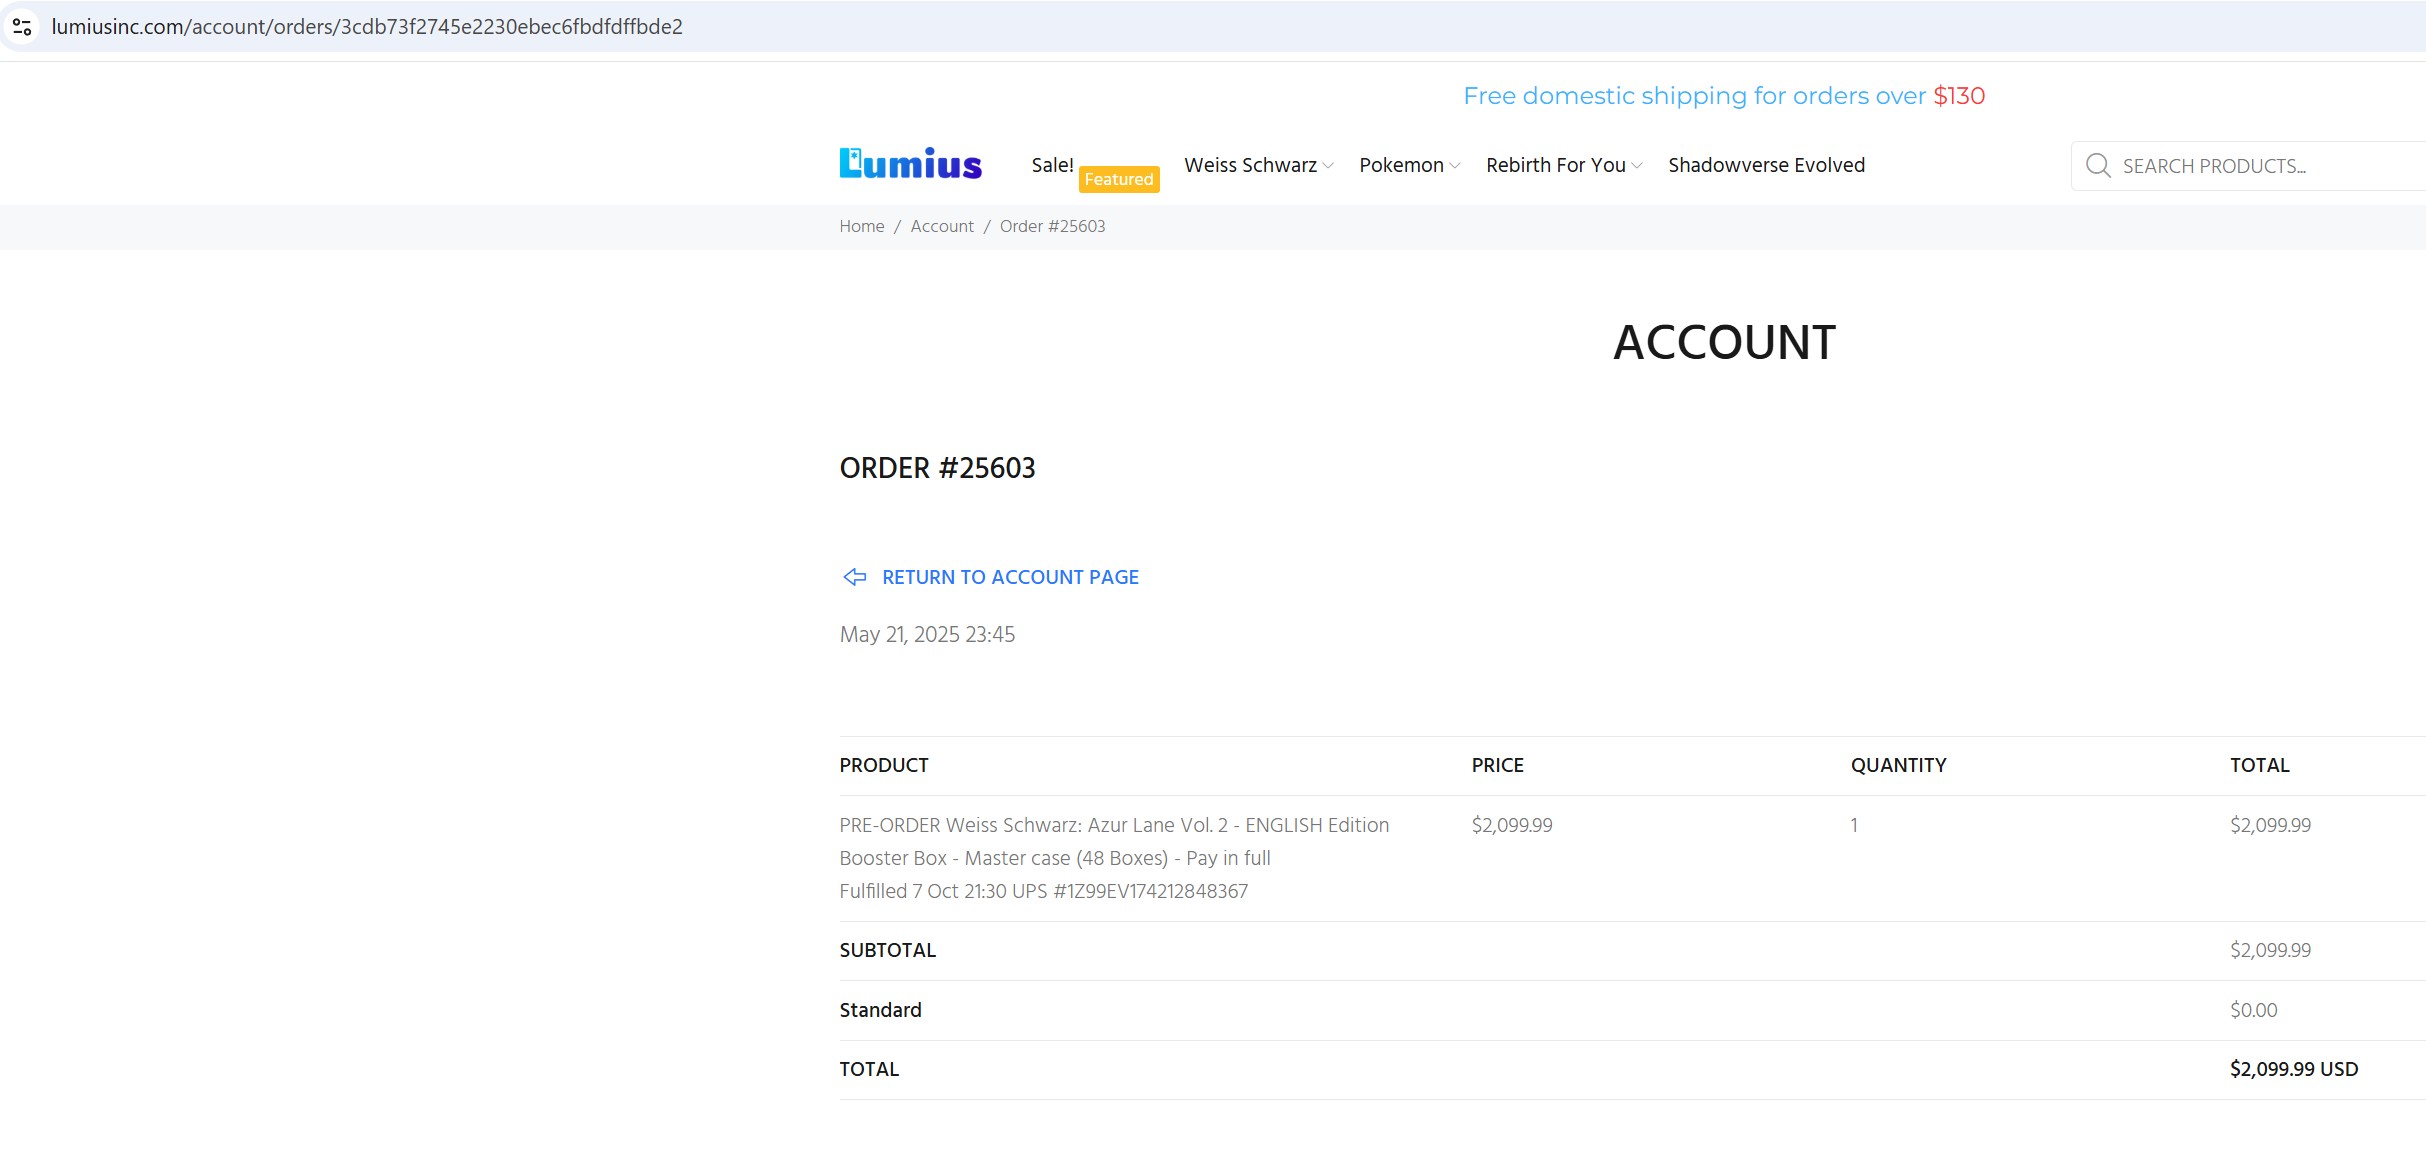Image resolution: width=2426 pixels, height=1154 pixels.
Task: Select the Order #25603 breadcrumb
Action: 1051,226
